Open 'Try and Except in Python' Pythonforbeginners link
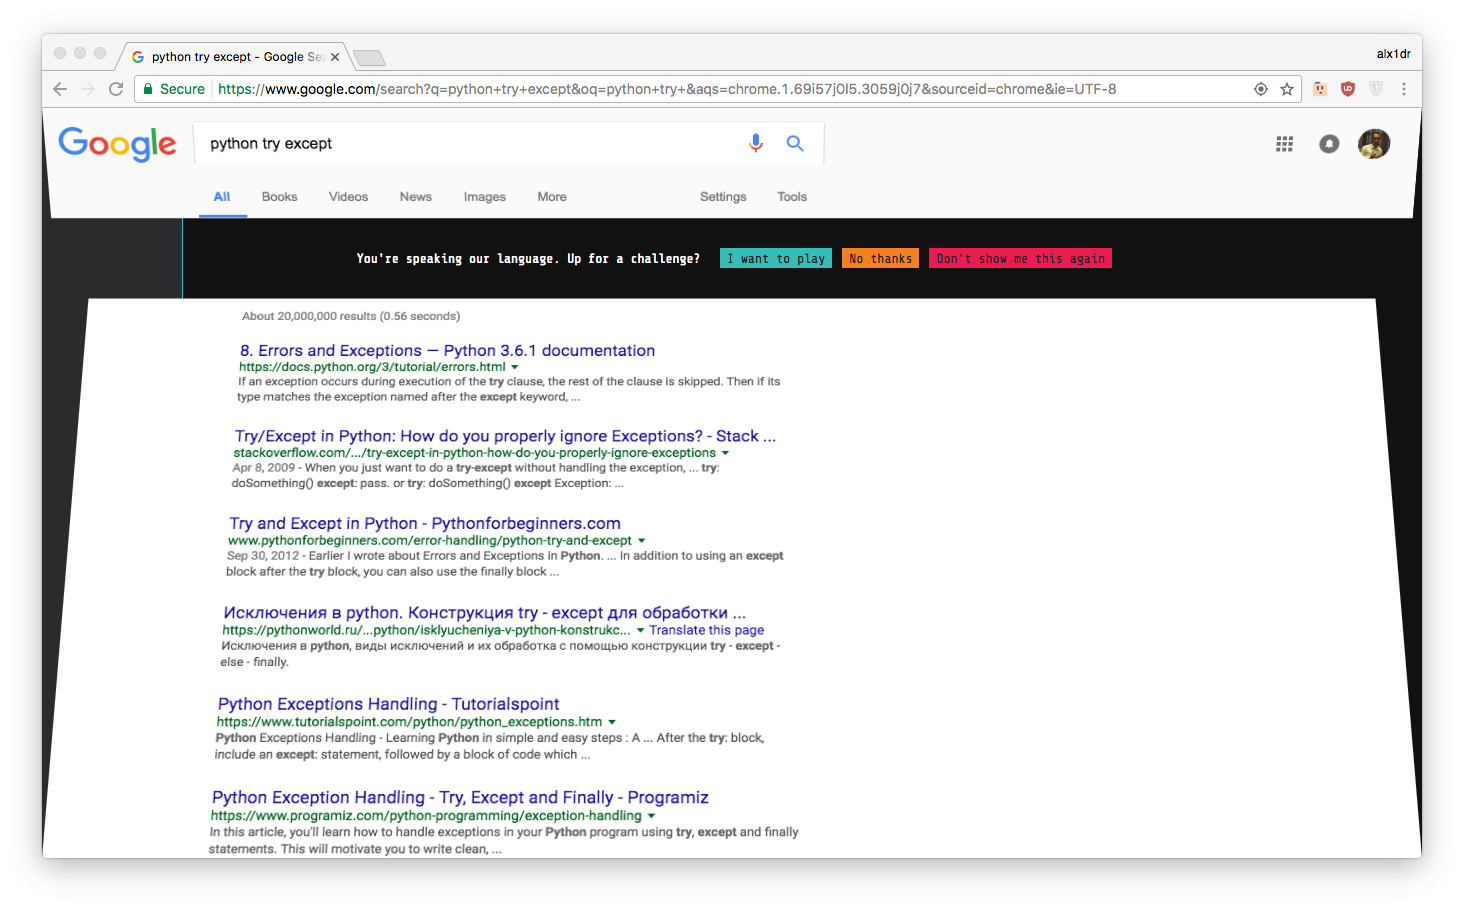Screen dimensions: 1464x908 point(425,523)
